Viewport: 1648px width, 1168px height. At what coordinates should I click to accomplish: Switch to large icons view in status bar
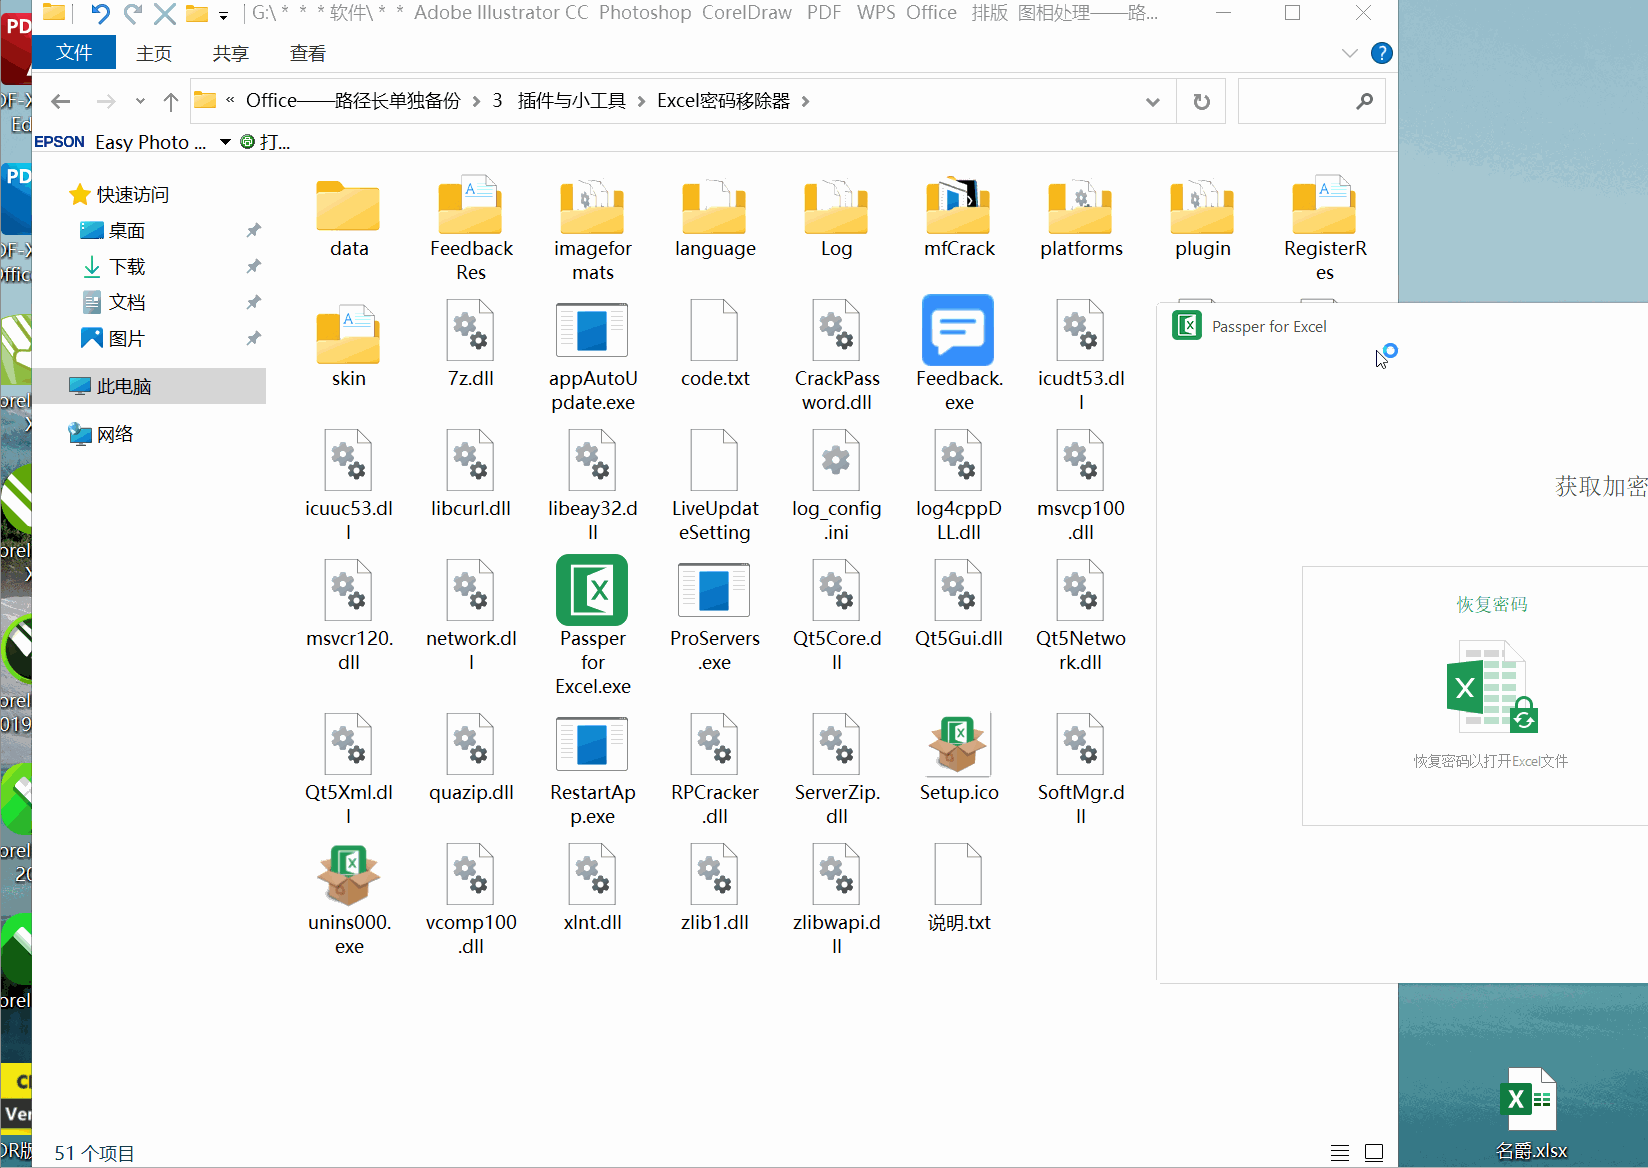pyautogui.click(x=1374, y=1153)
